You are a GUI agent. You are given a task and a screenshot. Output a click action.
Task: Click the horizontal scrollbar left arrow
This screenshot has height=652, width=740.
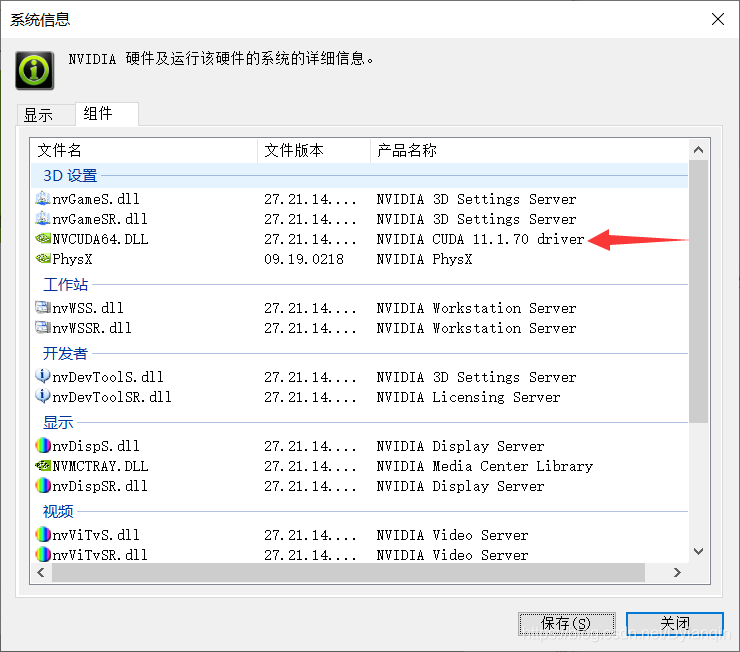coord(41,572)
